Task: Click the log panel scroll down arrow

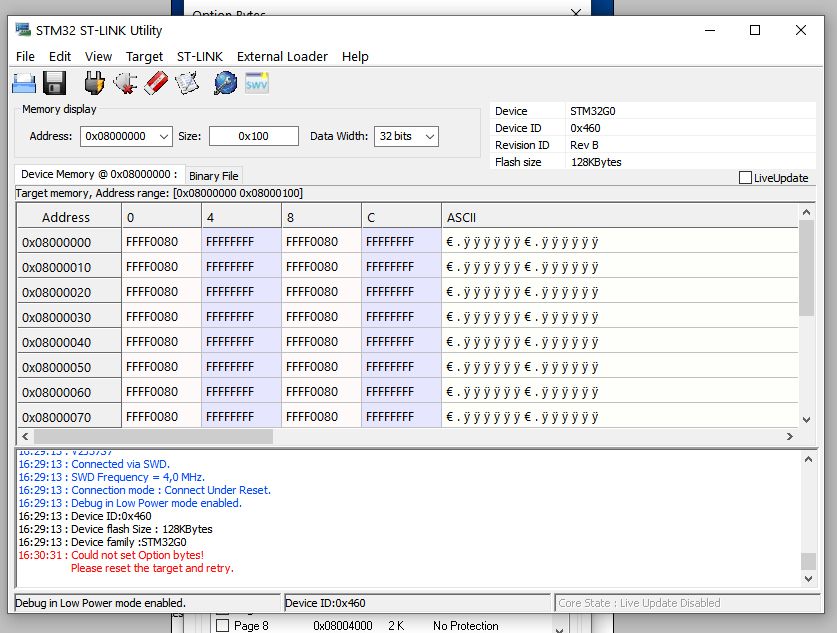Action: tap(808, 579)
